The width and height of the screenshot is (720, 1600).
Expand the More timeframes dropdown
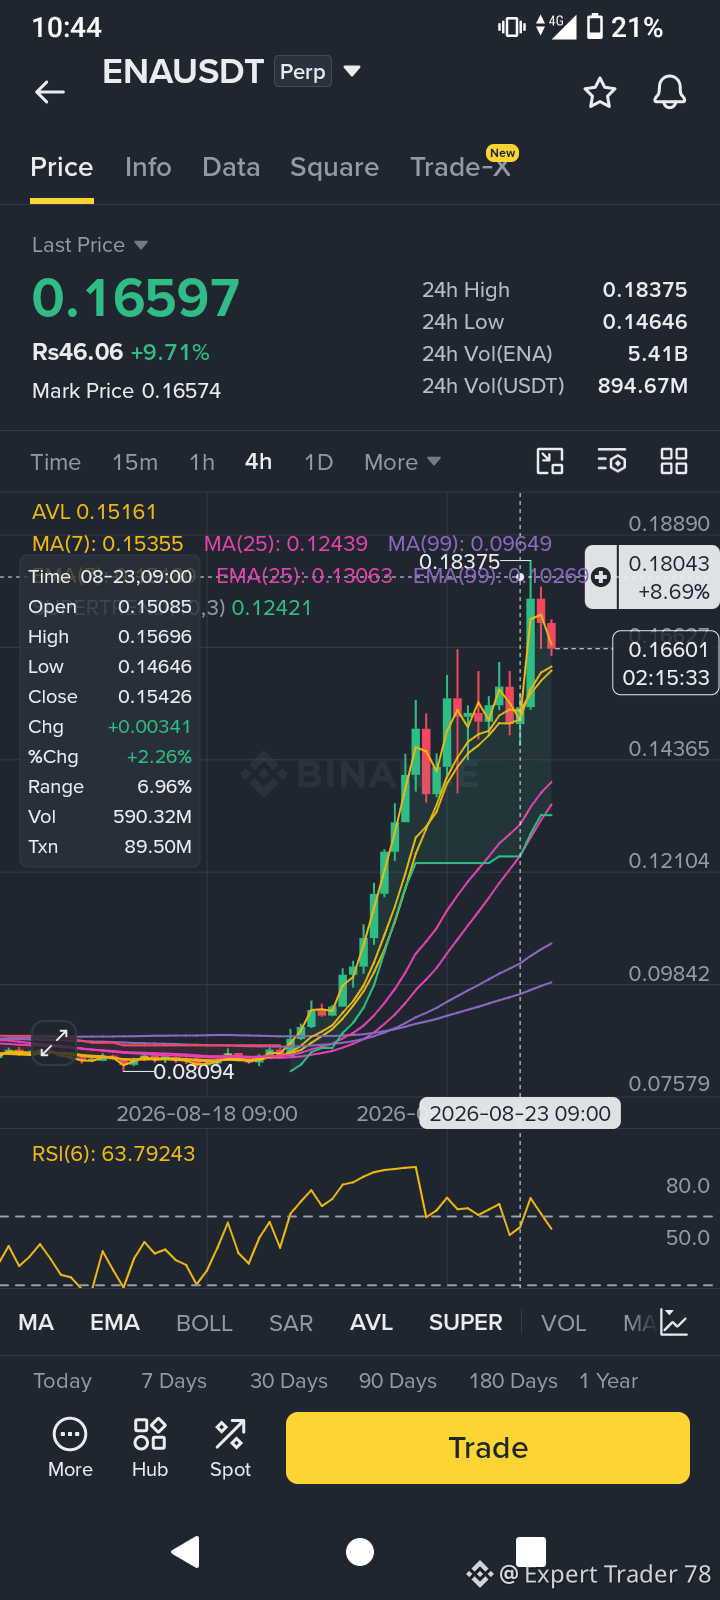[402, 462]
